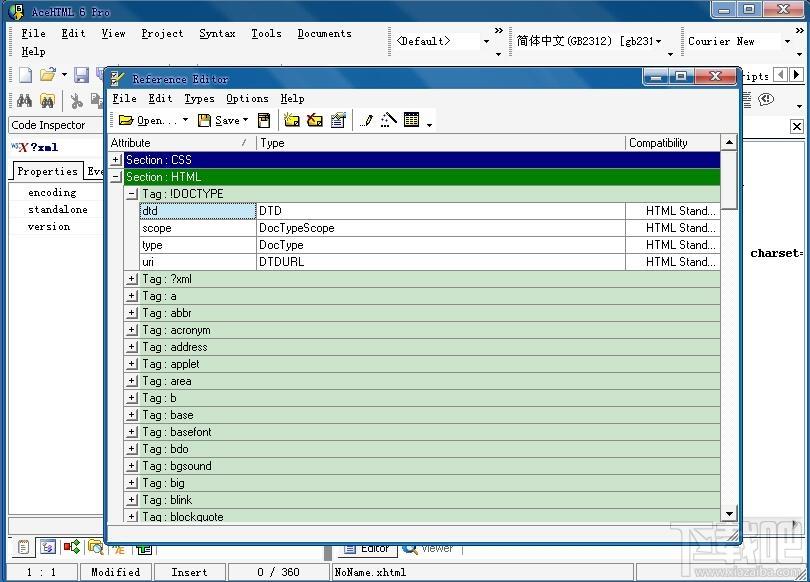The width and height of the screenshot is (810, 582).
Task: Open the Edit menu in Reference Editor
Action: coord(161,98)
